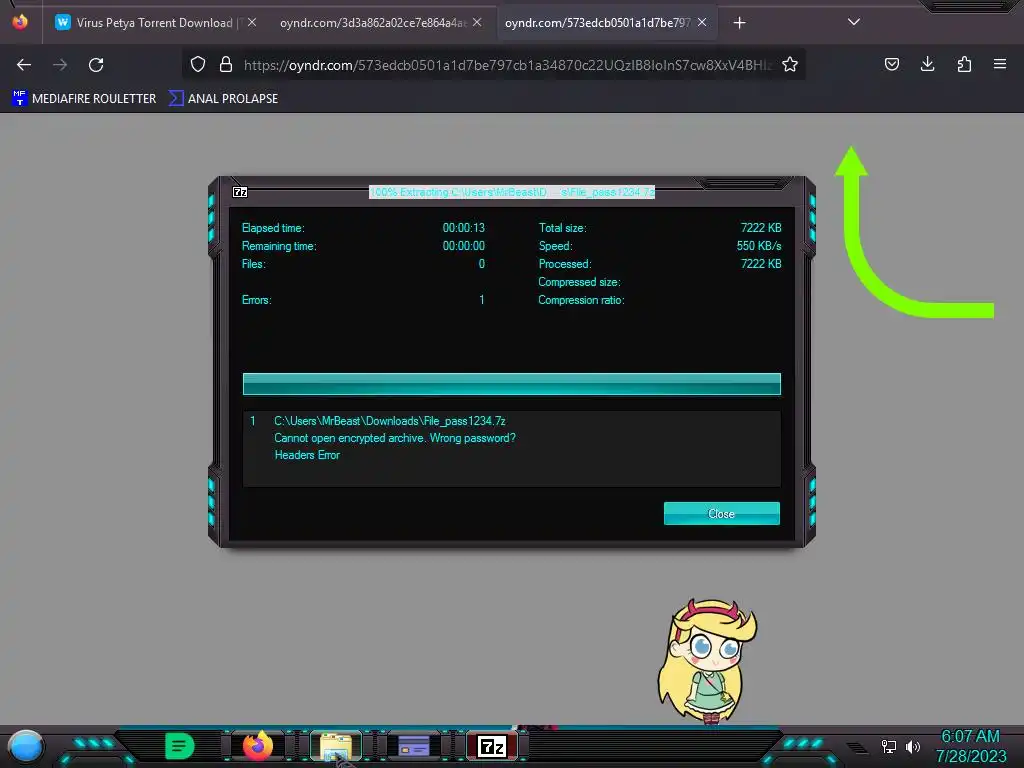This screenshot has height=768, width=1024.
Task: Bookmark this page with the star icon
Action: point(790,64)
